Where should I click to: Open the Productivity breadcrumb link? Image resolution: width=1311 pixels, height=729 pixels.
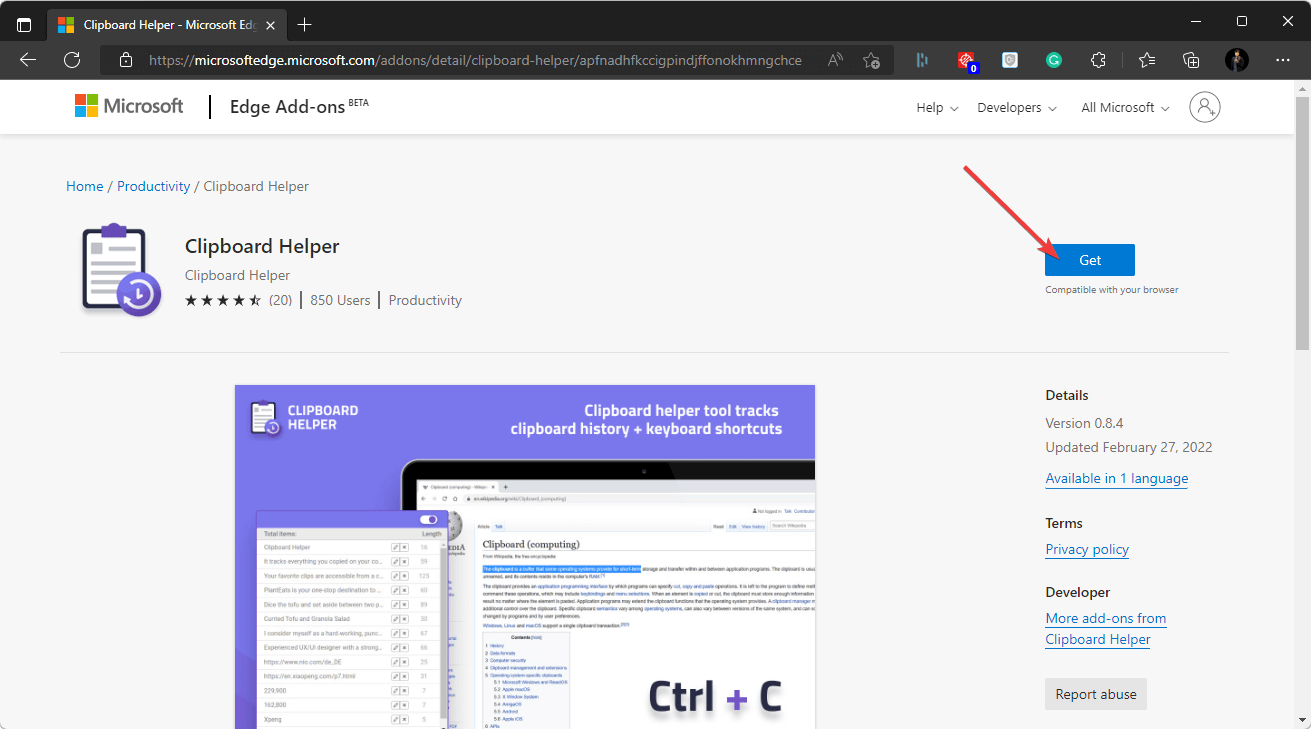[x=153, y=186]
